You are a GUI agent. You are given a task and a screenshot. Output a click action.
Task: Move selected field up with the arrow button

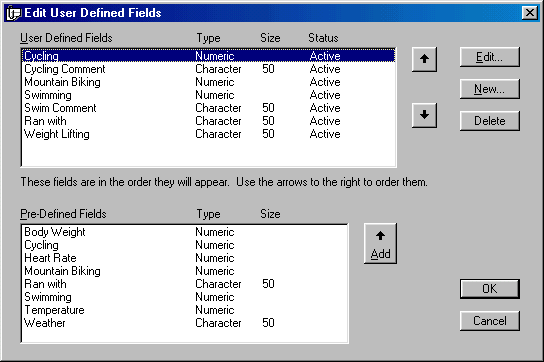pyautogui.click(x=424, y=59)
